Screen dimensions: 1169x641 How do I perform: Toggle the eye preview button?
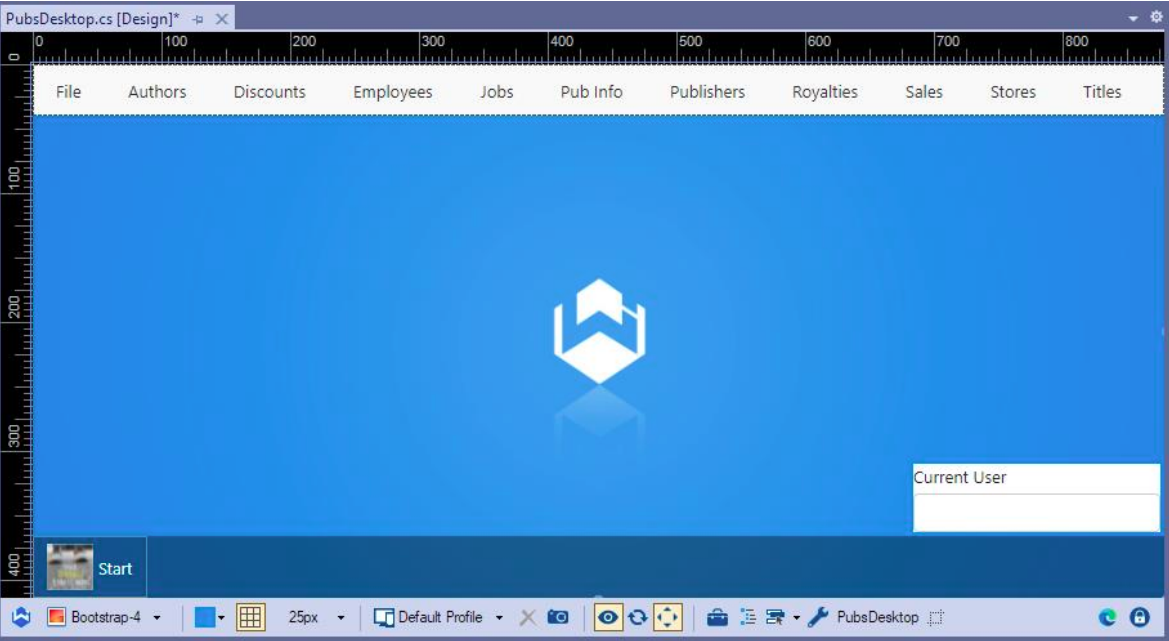[x=608, y=617]
